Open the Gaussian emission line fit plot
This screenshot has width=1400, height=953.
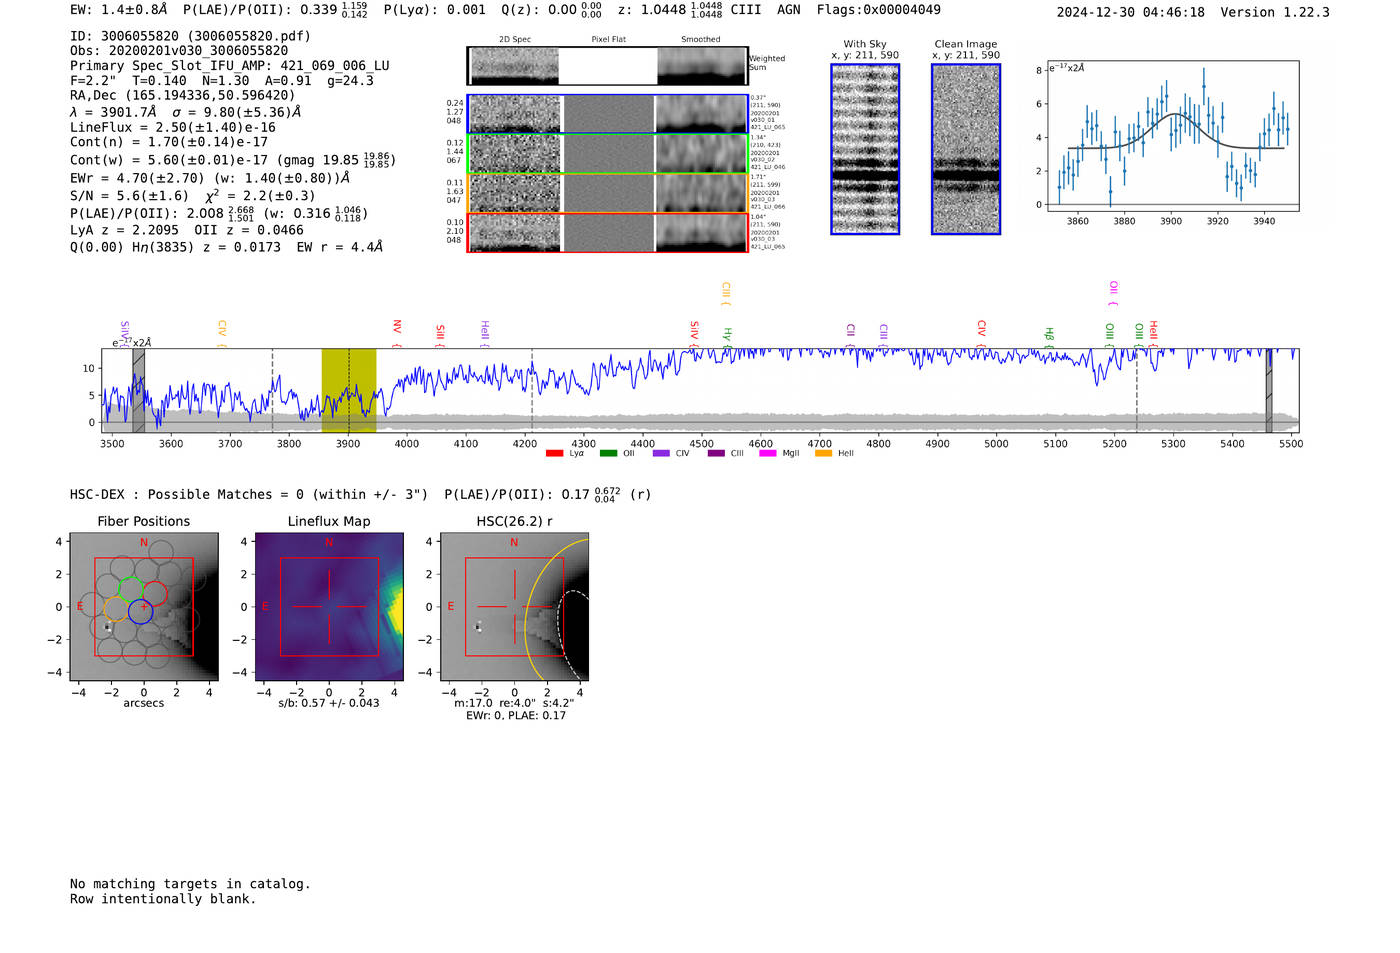[1172, 136]
